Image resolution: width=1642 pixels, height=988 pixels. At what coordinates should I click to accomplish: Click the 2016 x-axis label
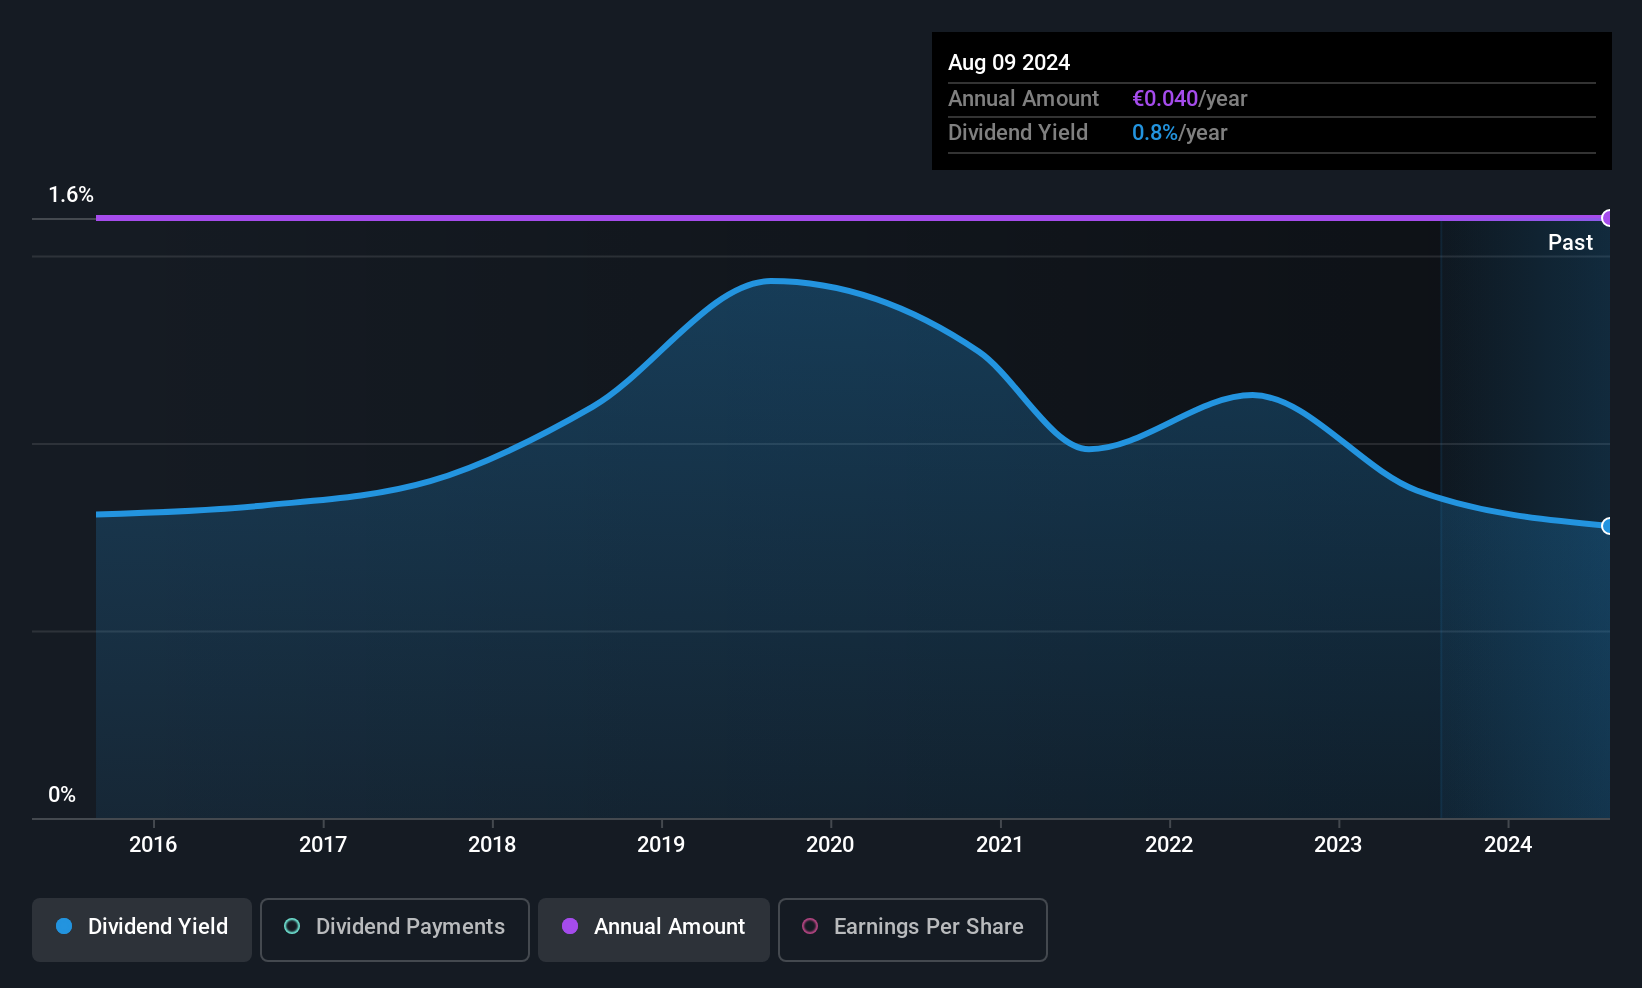point(153,845)
